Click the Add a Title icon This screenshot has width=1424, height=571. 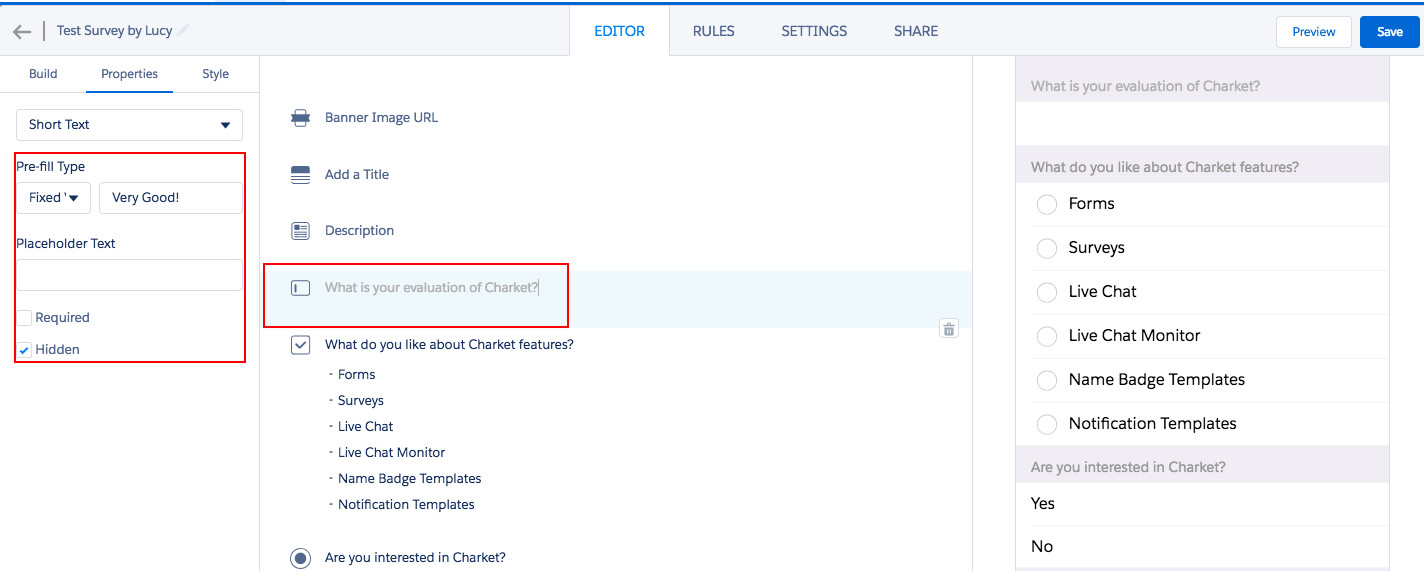click(x=300, y=175)
